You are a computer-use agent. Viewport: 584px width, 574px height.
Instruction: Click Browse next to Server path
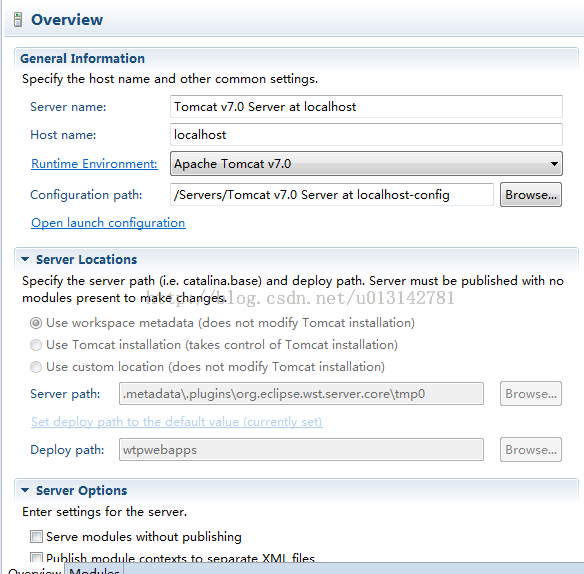coord(531,394)
